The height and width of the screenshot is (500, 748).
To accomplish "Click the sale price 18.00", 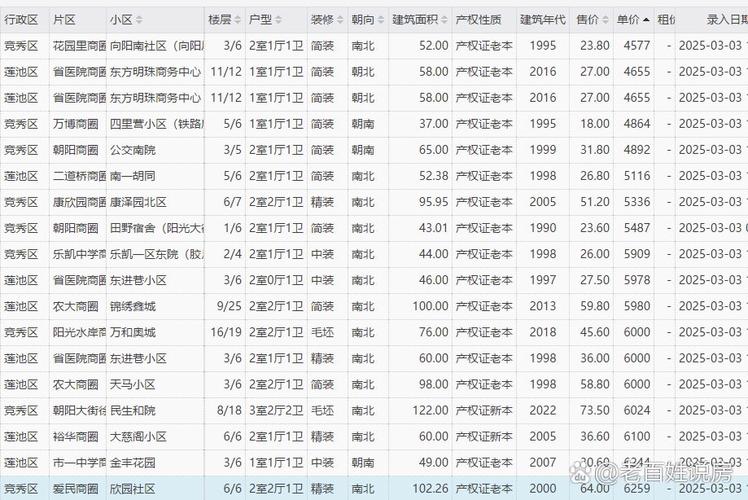I will pyautogui.click(x=595, y=124).
